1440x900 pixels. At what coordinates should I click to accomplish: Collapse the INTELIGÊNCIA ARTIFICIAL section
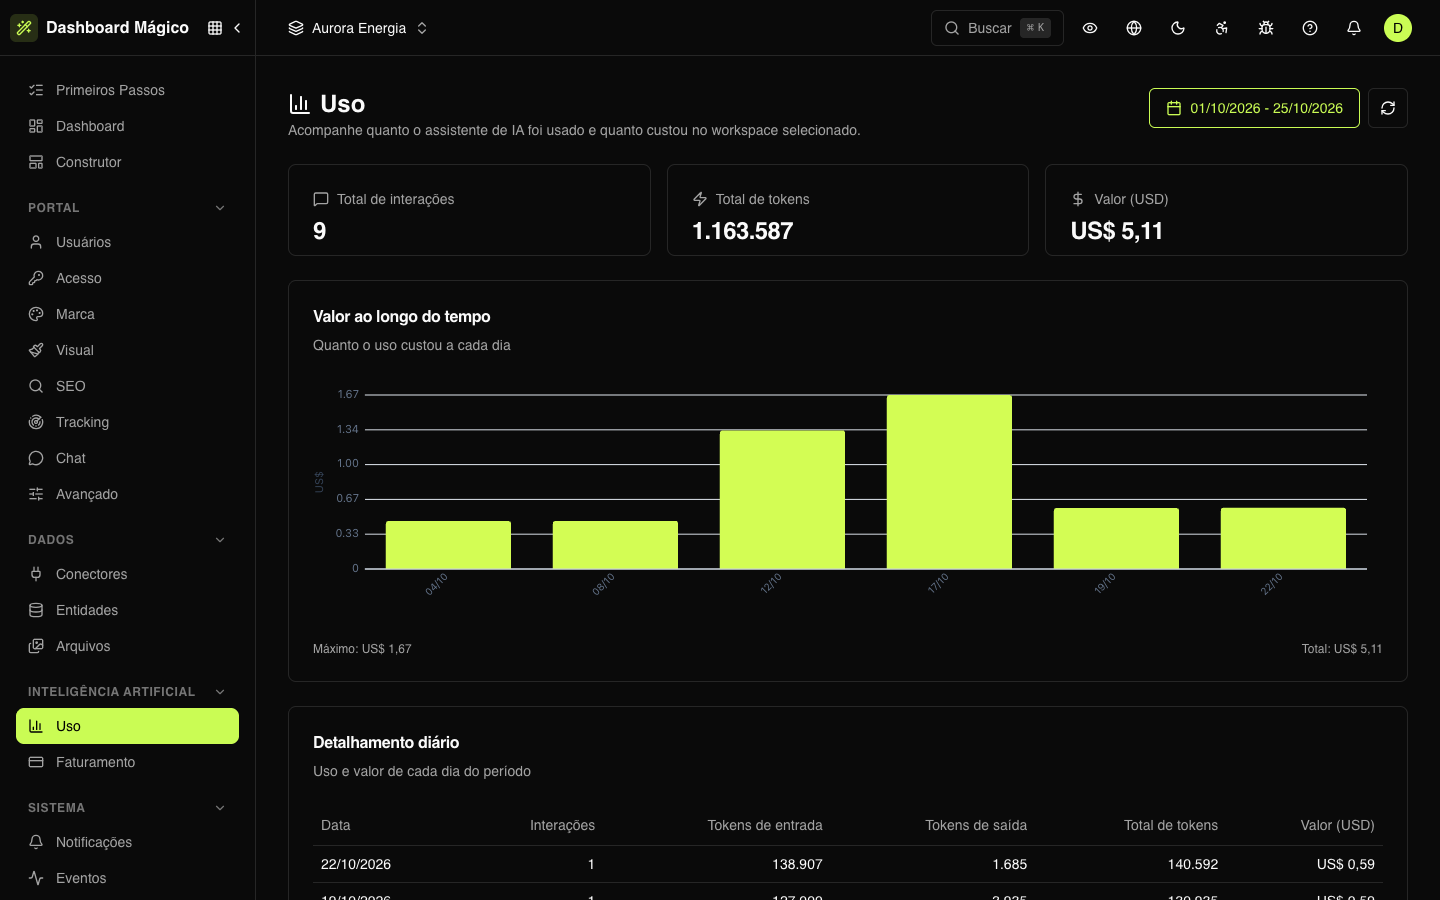point(220,692)
